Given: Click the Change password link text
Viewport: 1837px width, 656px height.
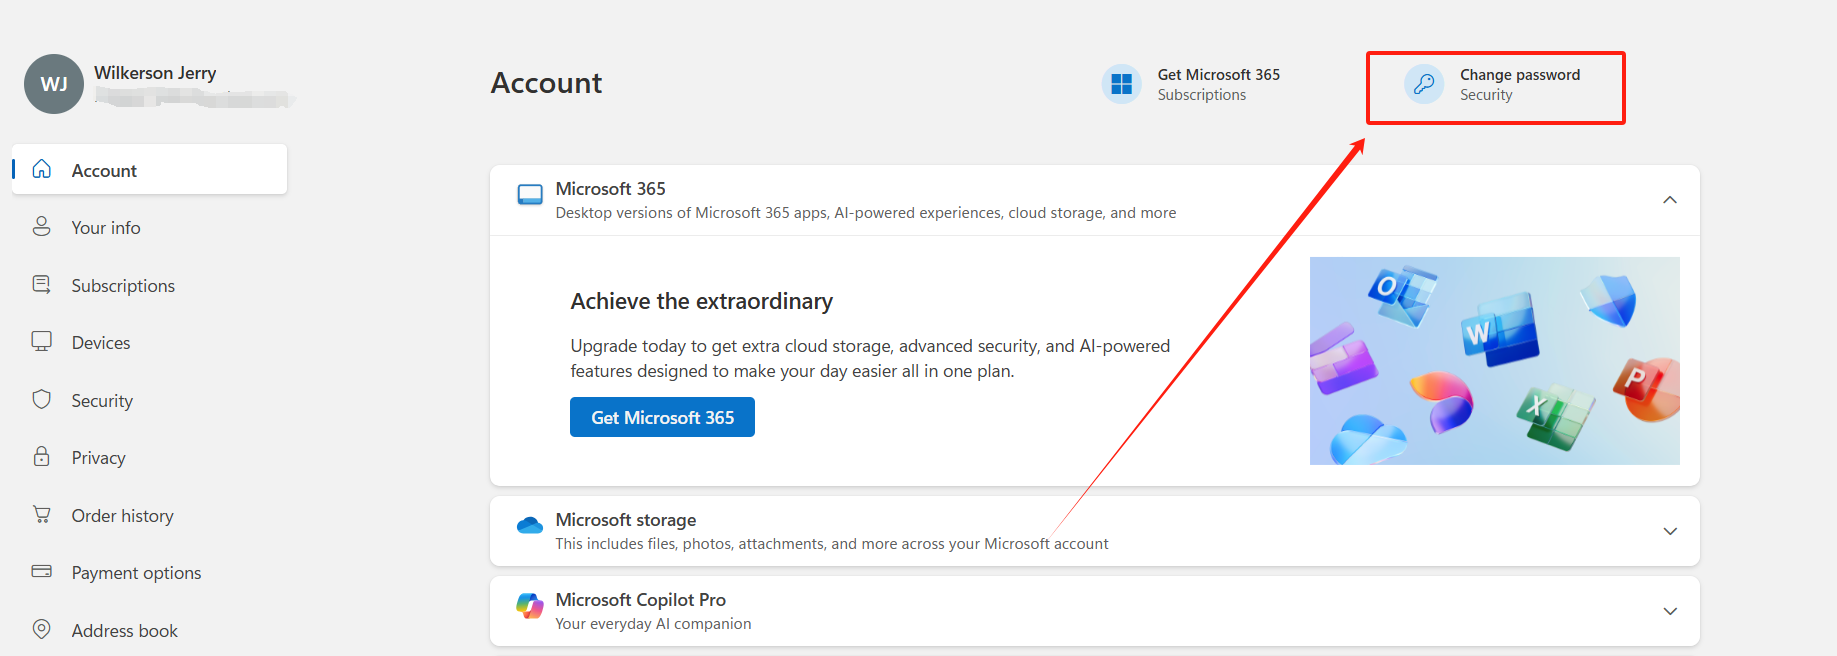Looking at the screenshot, I should pos(1520,75).
